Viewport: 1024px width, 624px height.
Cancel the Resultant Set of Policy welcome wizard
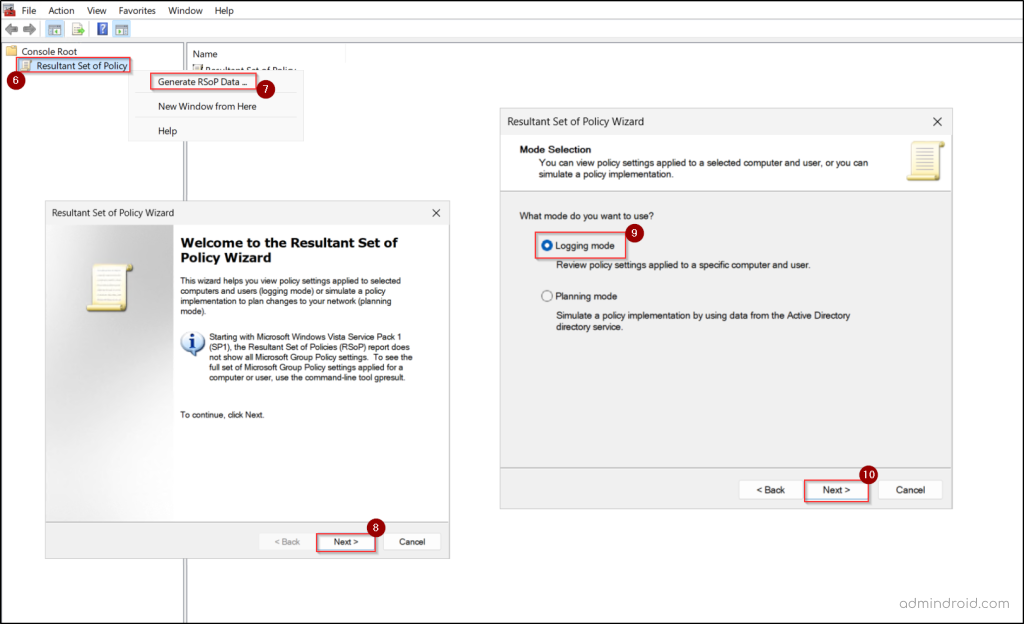pyautogui.click(x=413, y=541)
